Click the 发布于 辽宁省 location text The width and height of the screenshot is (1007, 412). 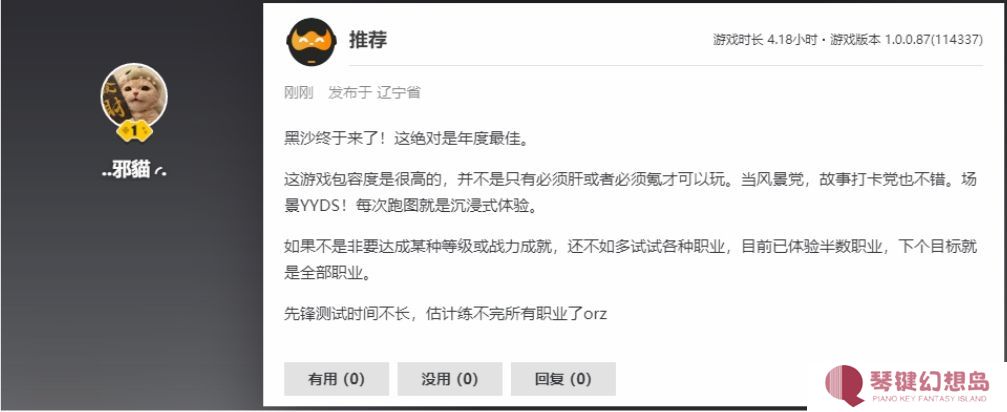click(x=374, y=93)
